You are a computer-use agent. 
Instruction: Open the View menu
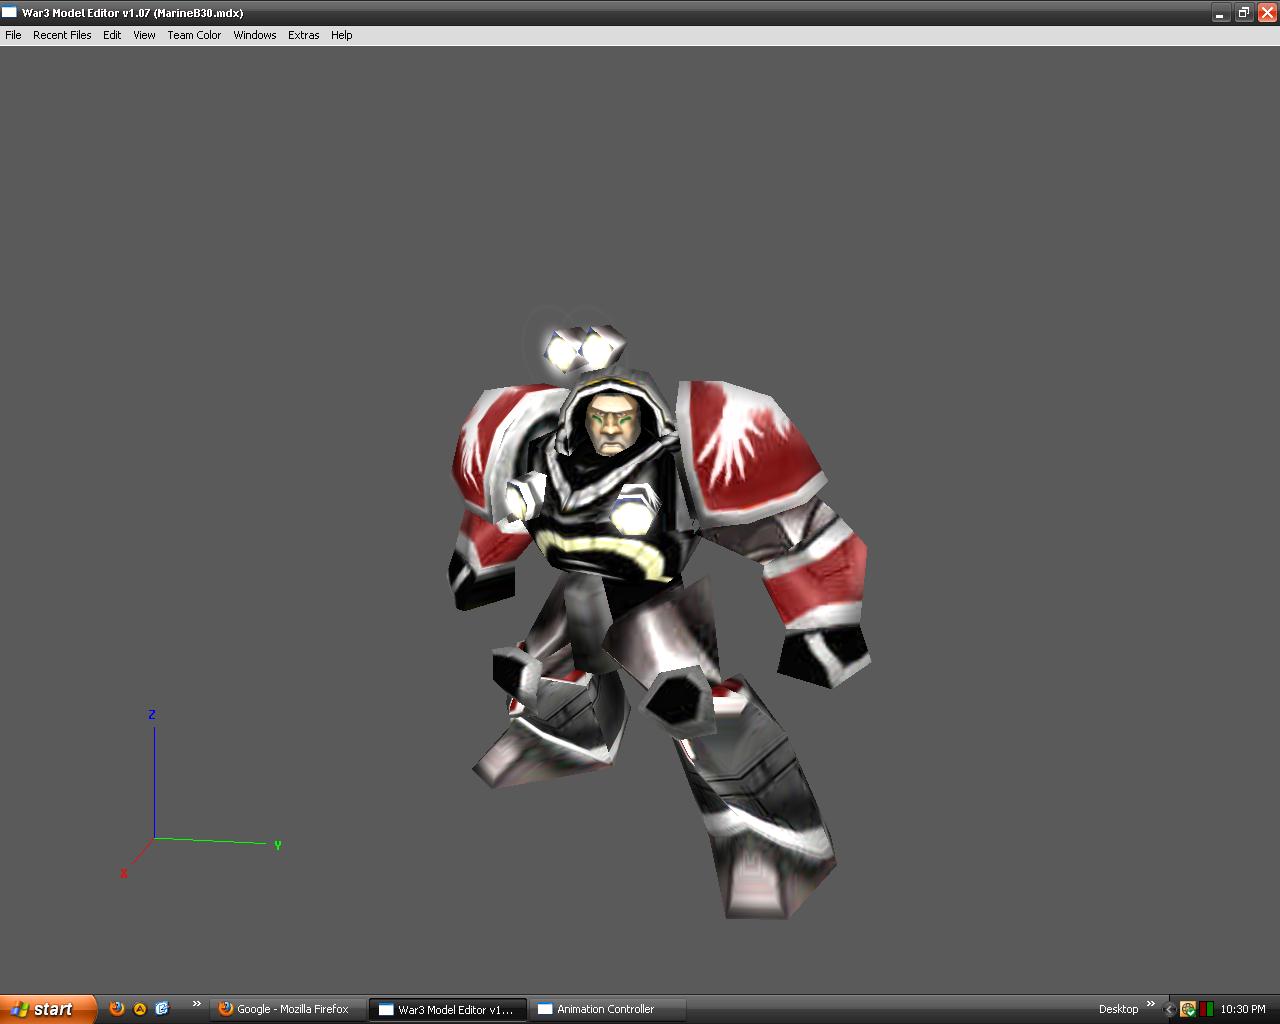[144, 35]
